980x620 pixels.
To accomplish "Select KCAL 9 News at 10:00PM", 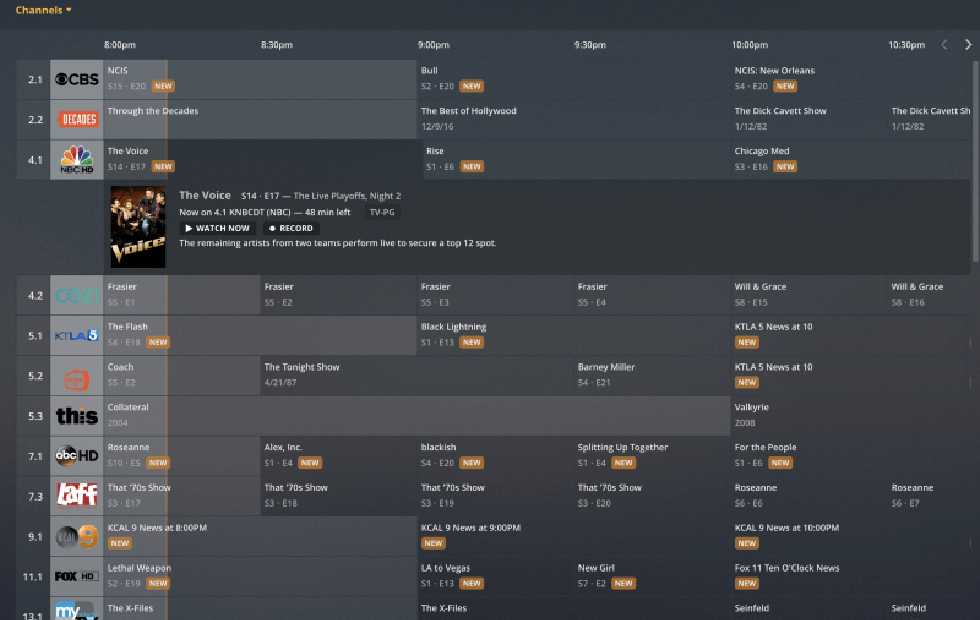I will [851, 536].
